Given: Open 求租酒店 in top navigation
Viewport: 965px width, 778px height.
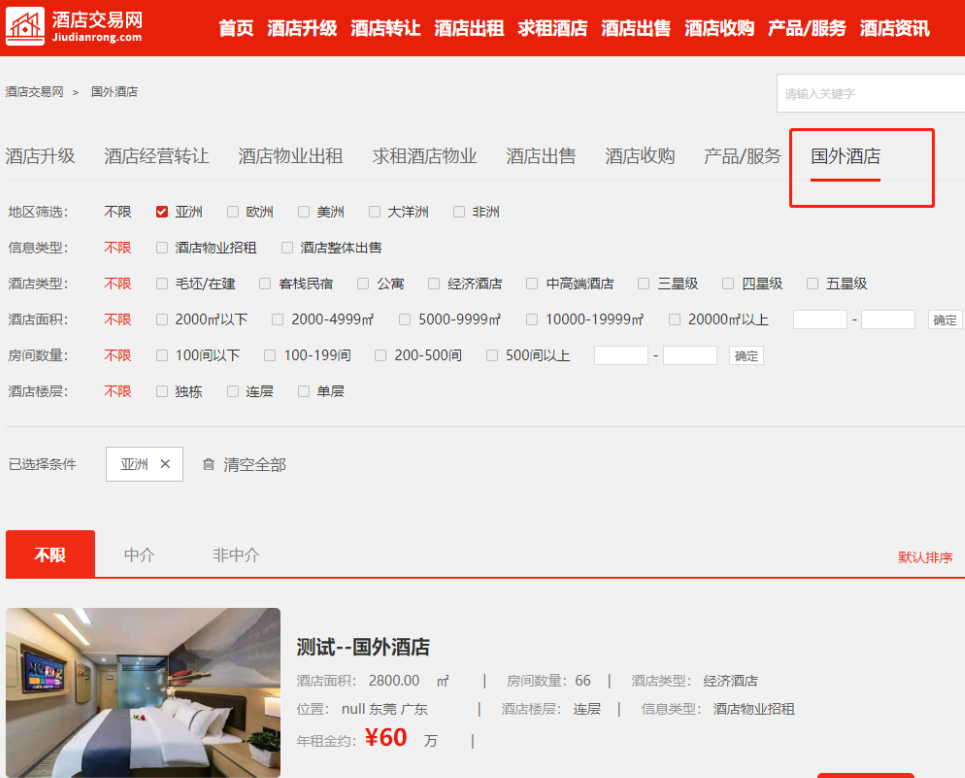Looking at the screenshot, I should point(553,28).
